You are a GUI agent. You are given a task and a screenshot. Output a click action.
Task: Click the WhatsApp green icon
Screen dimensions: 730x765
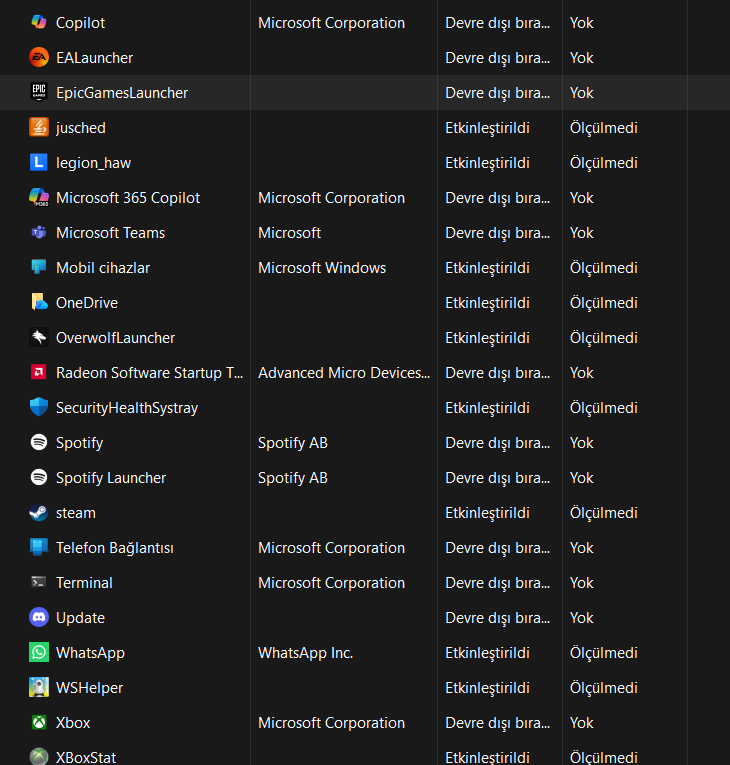click(39, 653)
